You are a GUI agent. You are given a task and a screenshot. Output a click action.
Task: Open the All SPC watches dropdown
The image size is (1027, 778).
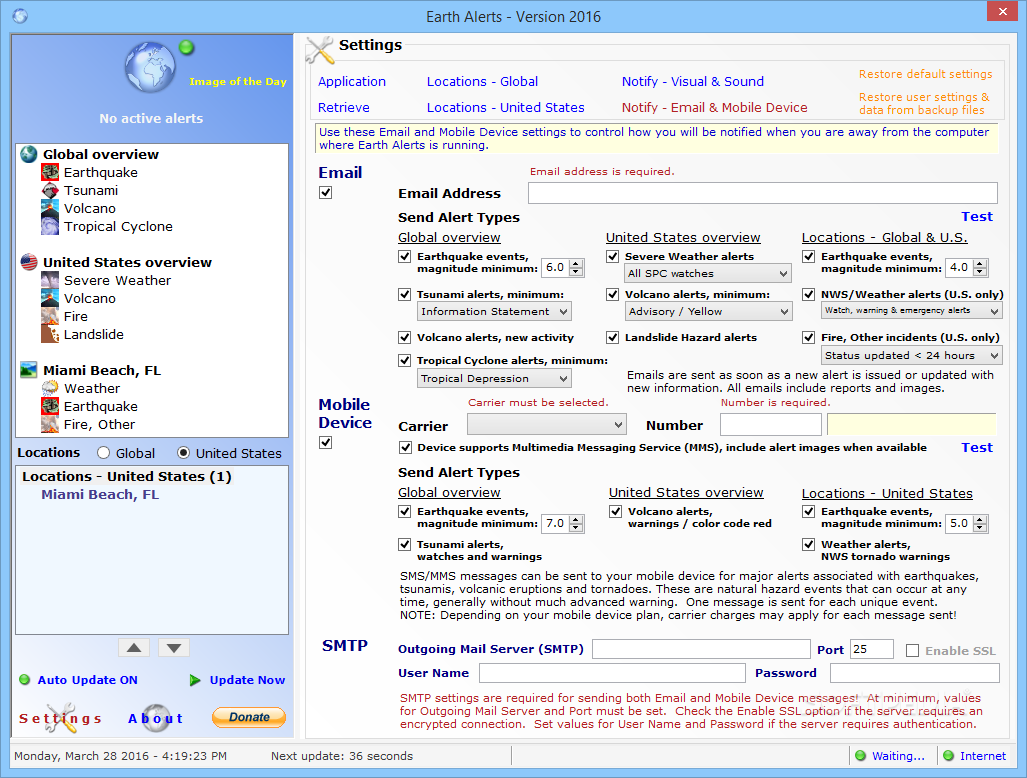(708, 273)
